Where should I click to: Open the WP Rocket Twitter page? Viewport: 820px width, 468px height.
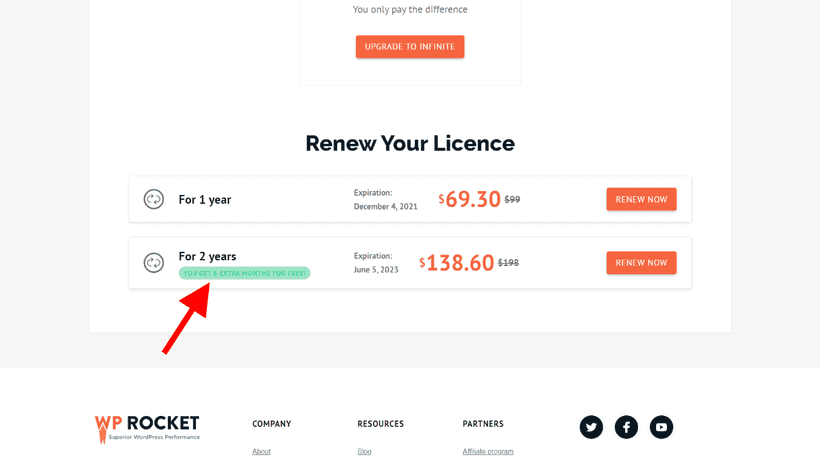(591, 427)
